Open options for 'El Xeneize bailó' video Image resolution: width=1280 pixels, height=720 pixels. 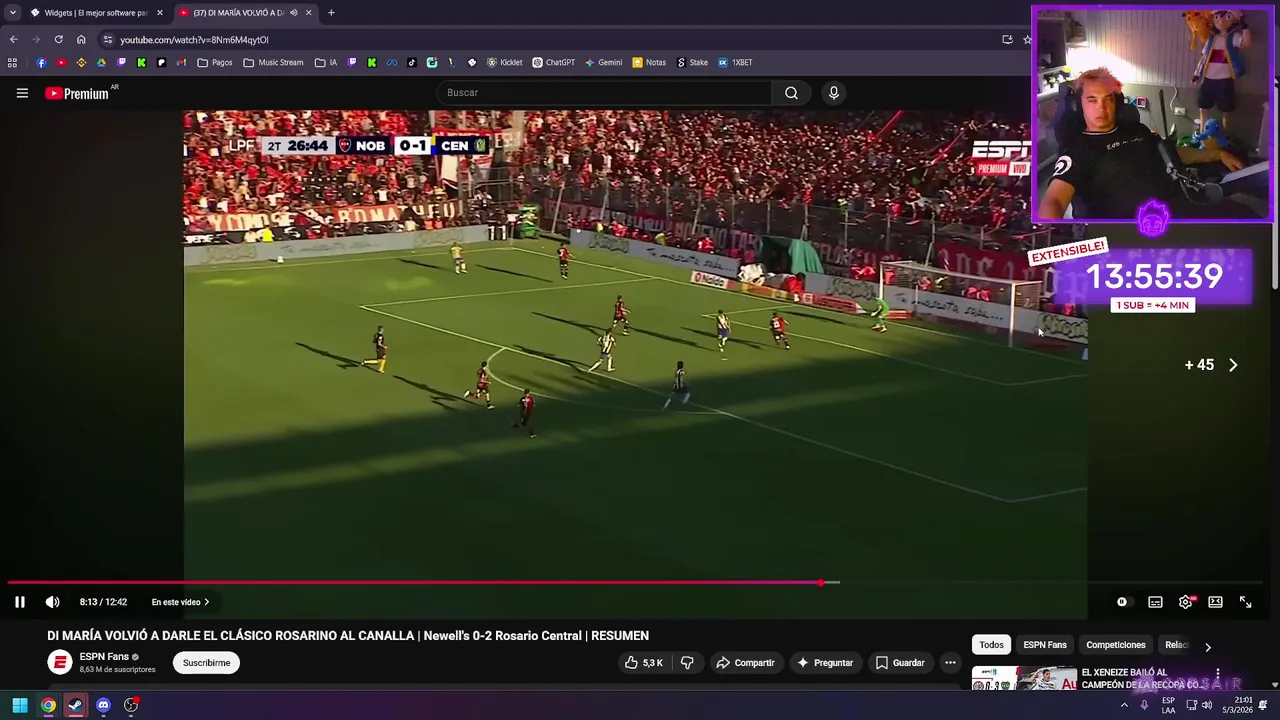coord(1217,675)
